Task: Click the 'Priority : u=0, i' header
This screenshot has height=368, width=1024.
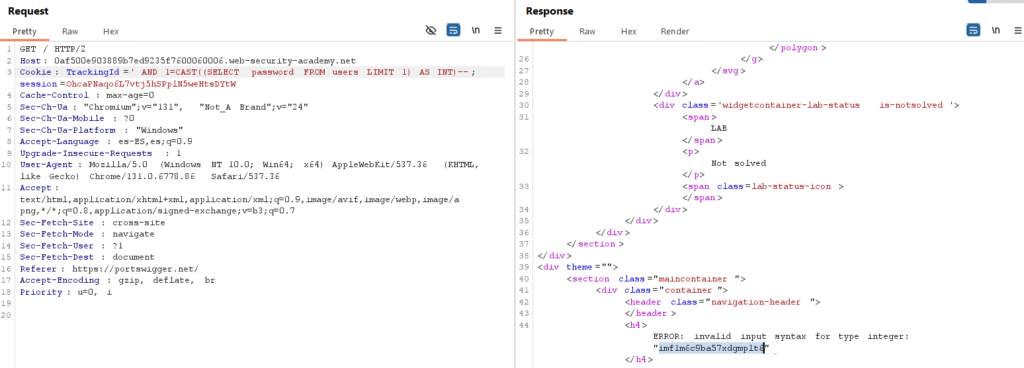Action: (x=66, y=292)
